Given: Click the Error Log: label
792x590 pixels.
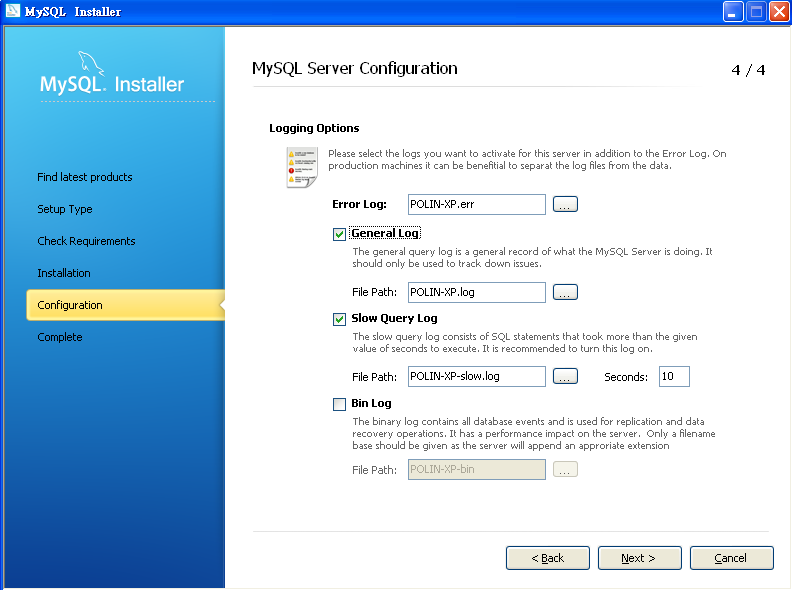Looking at the screenshot, I should click(359, 204).
